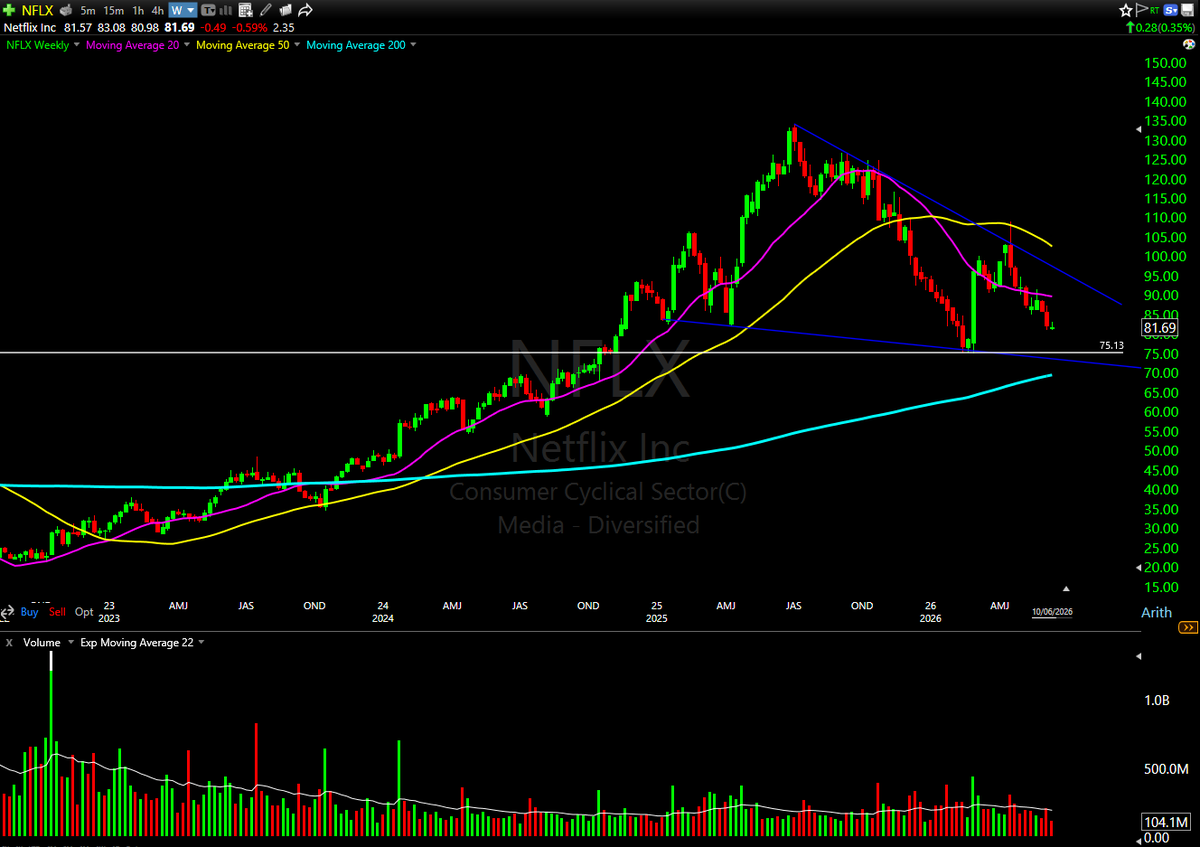Switch to the 5m time frame

(x=88, y=11)
